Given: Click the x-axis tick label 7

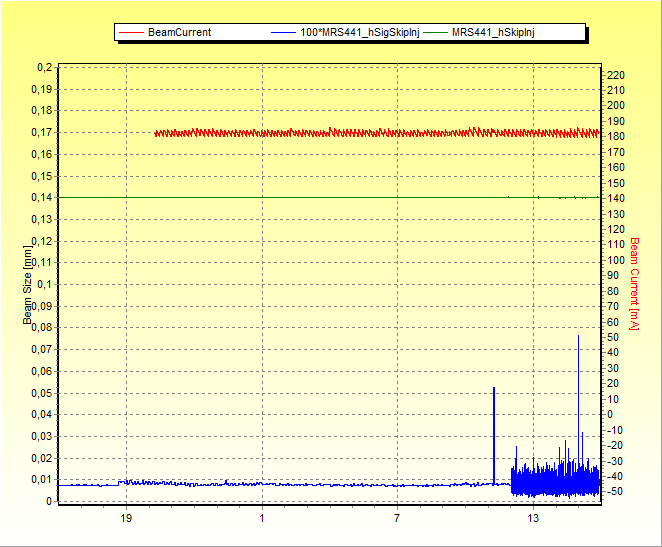Looking at the screenshot, I should [397, 518].
